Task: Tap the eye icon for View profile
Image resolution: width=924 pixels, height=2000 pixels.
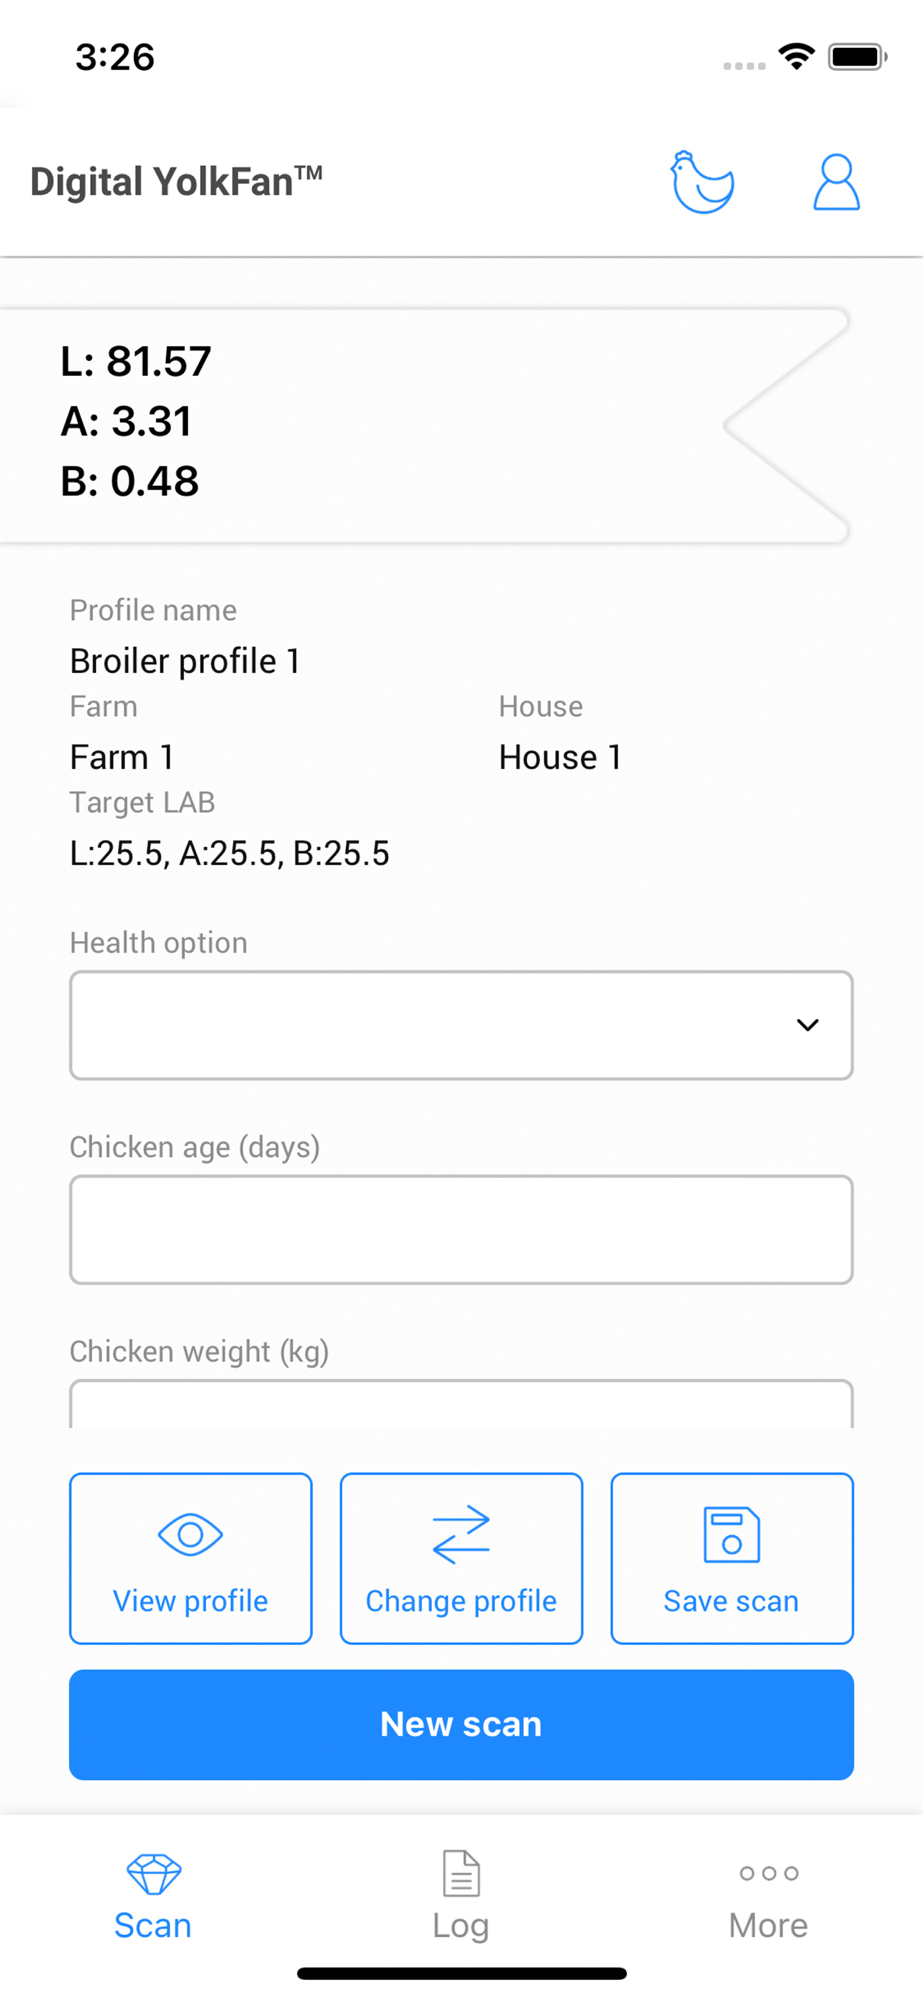Action: coord(190,1534)
